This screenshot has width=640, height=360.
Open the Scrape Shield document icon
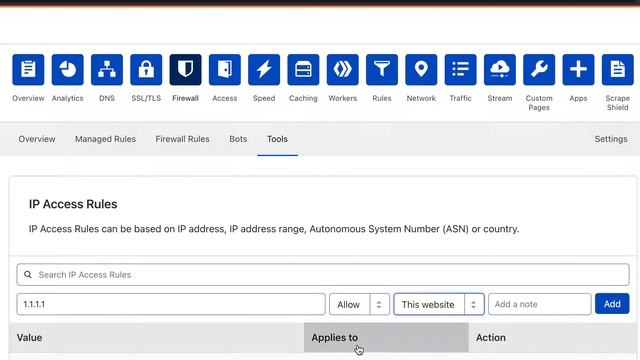(618, 69)
